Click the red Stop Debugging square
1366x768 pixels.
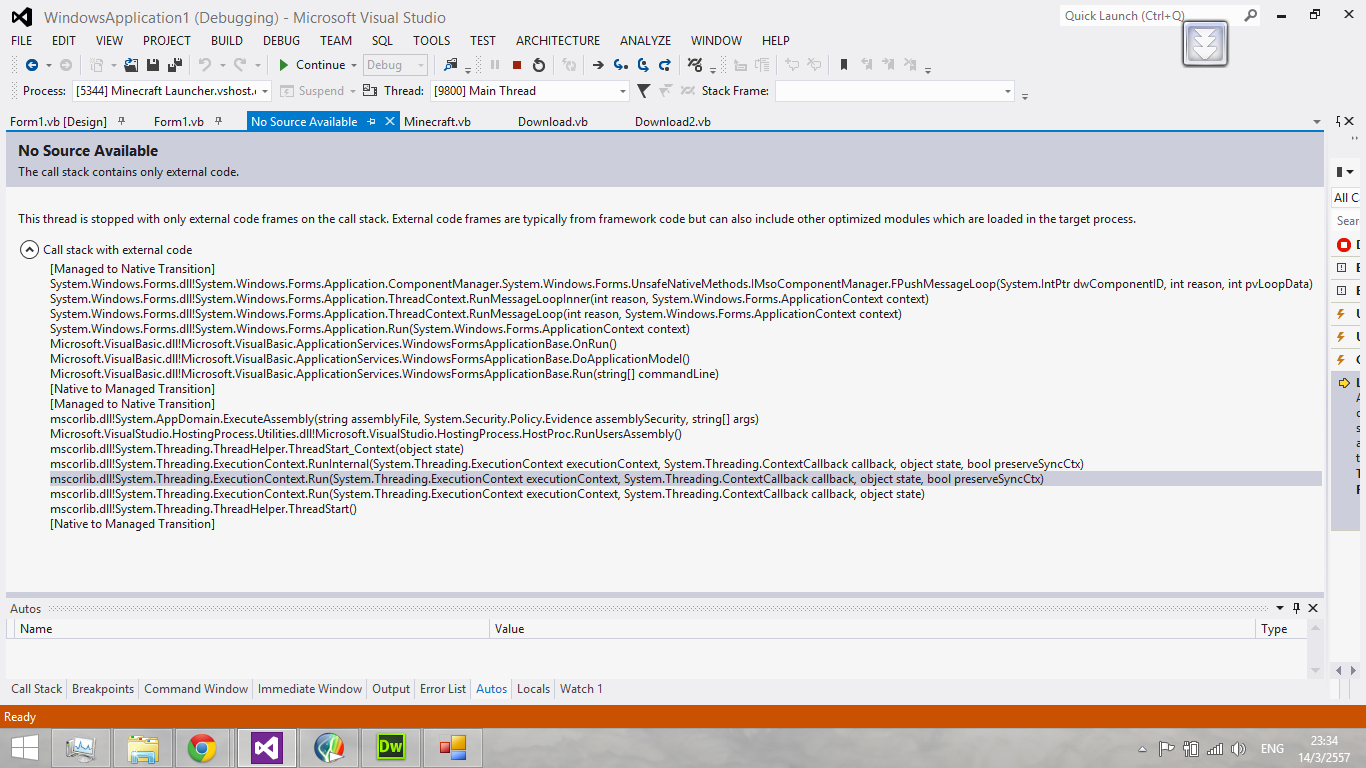pos(517,65)
